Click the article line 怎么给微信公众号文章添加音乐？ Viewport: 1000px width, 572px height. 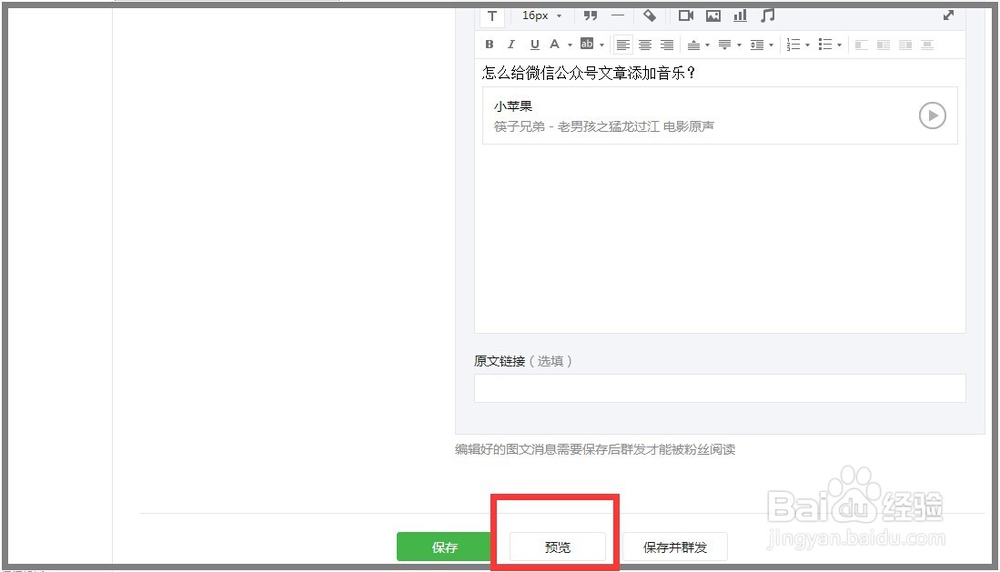click(x=588, y=73)
